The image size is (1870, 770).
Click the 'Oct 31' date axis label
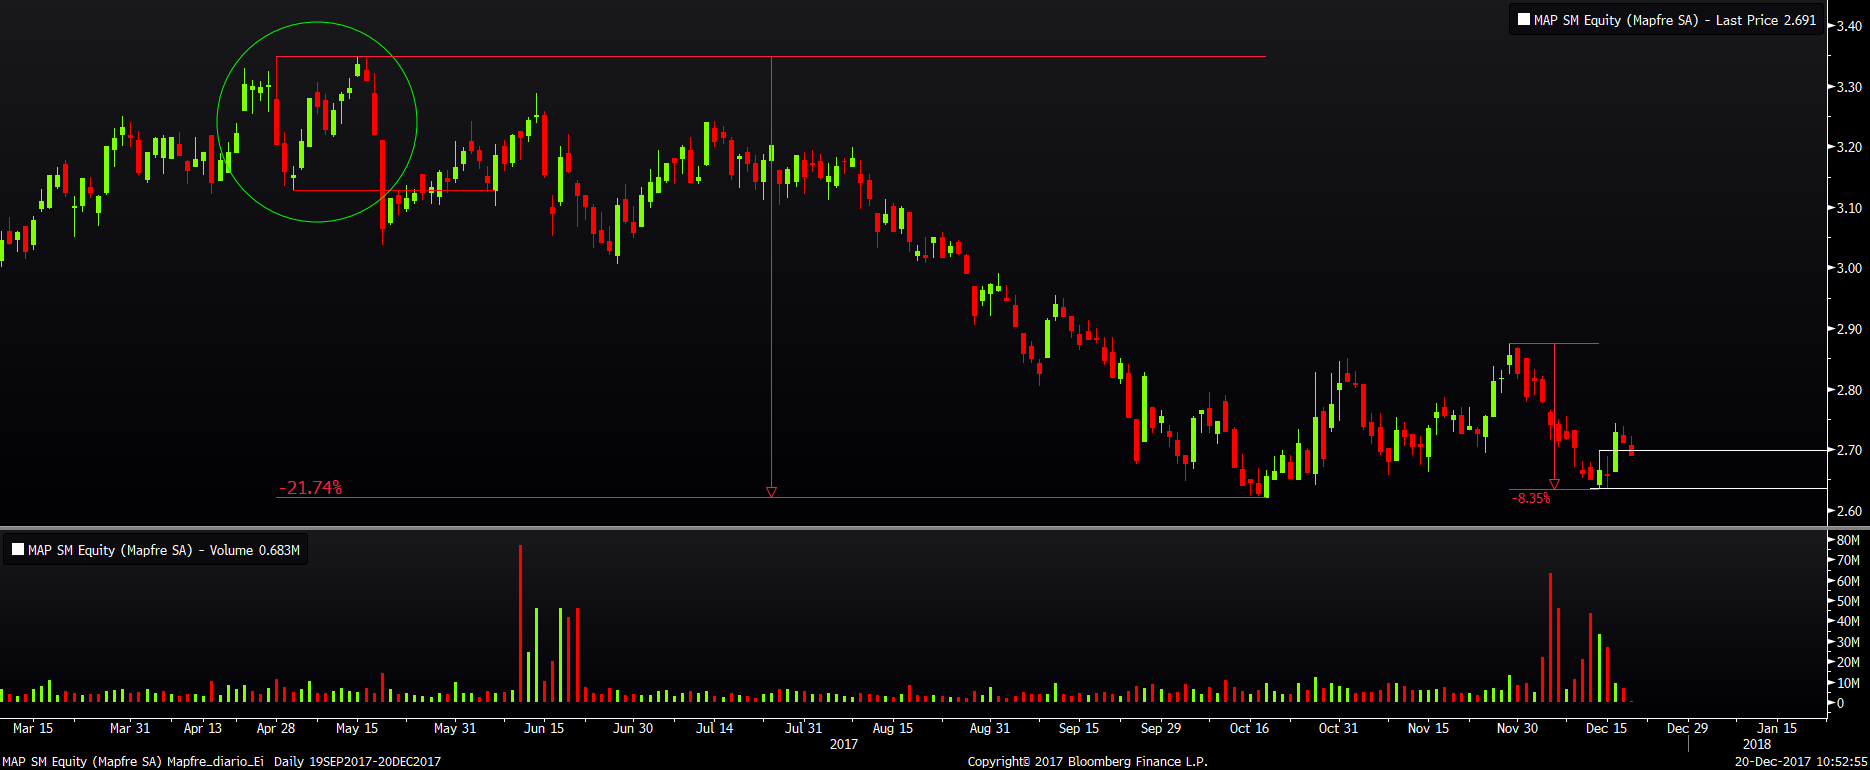(1339, 728)
